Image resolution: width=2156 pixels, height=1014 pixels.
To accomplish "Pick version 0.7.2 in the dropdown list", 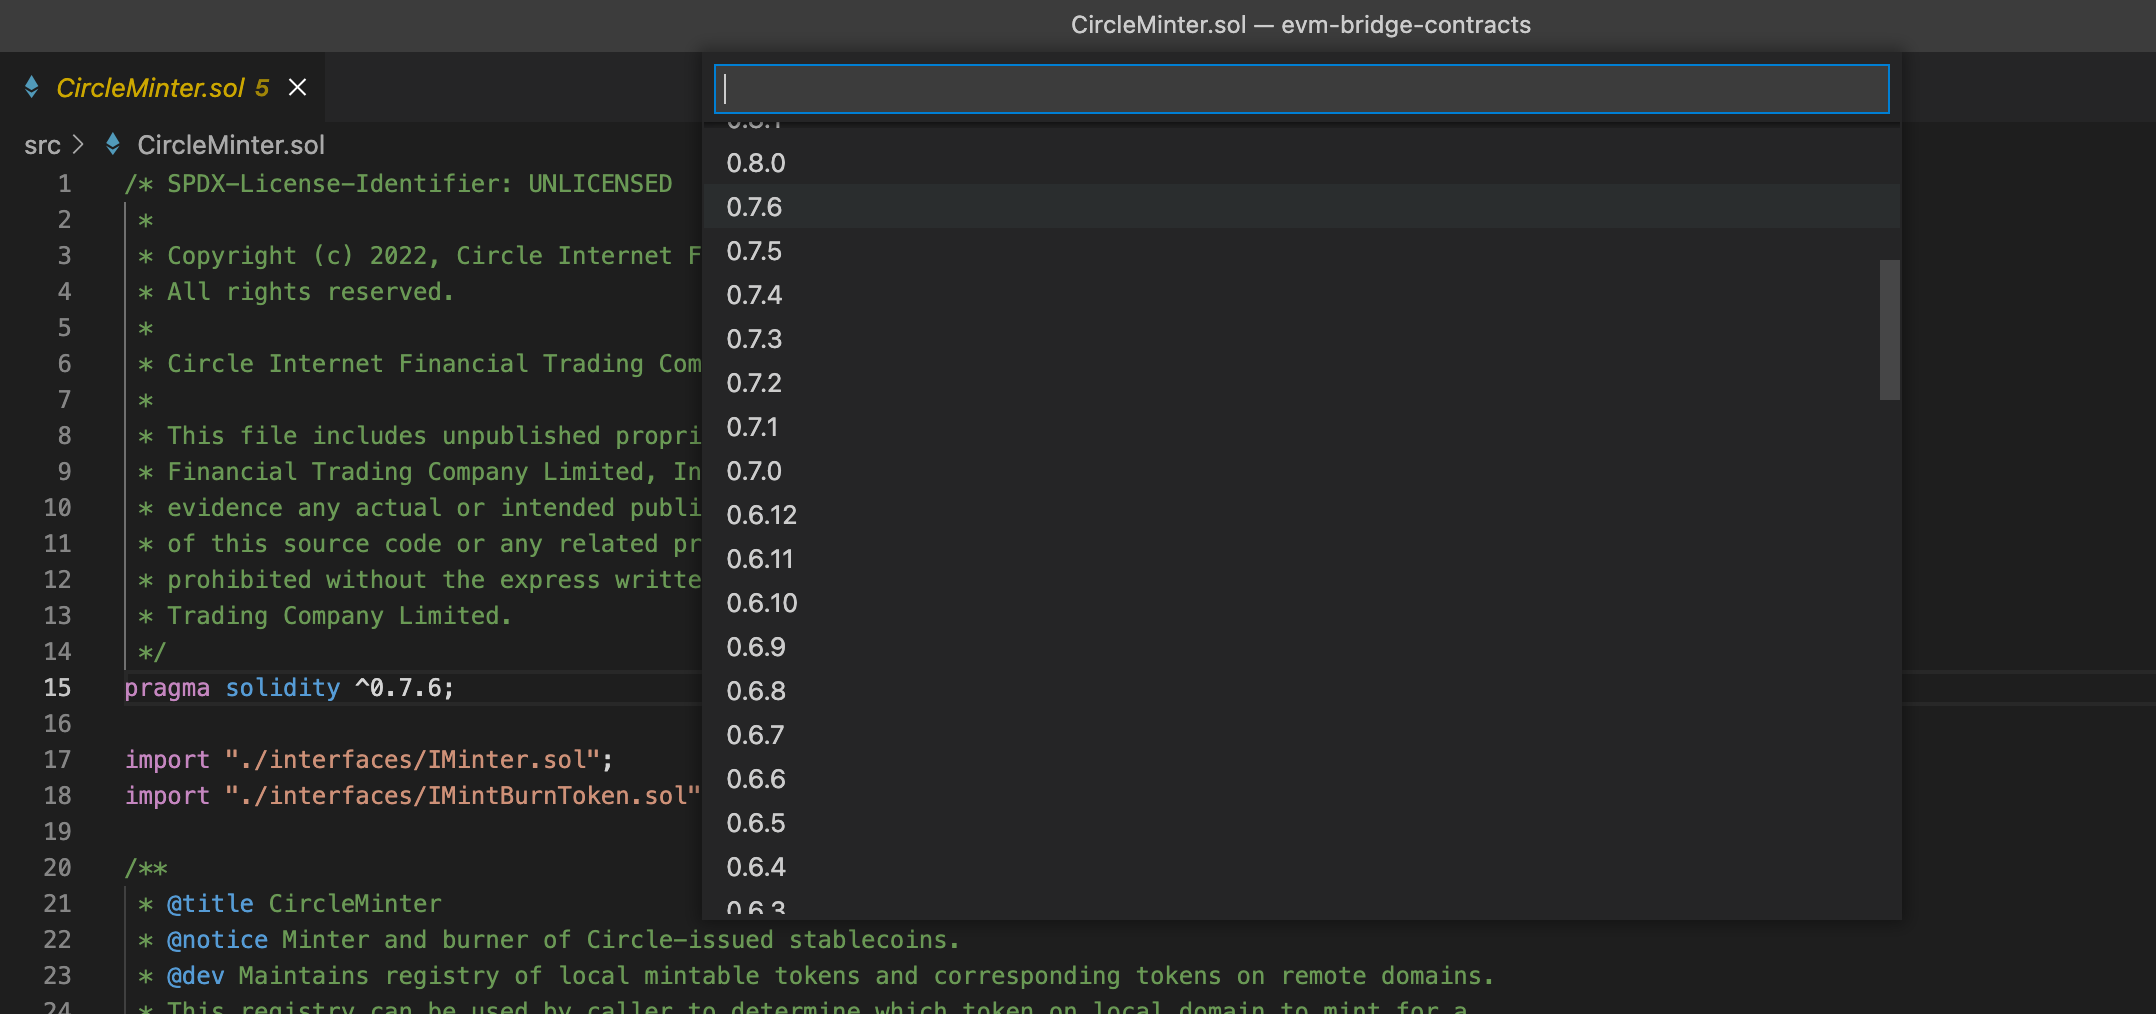I will [1301, 383].
